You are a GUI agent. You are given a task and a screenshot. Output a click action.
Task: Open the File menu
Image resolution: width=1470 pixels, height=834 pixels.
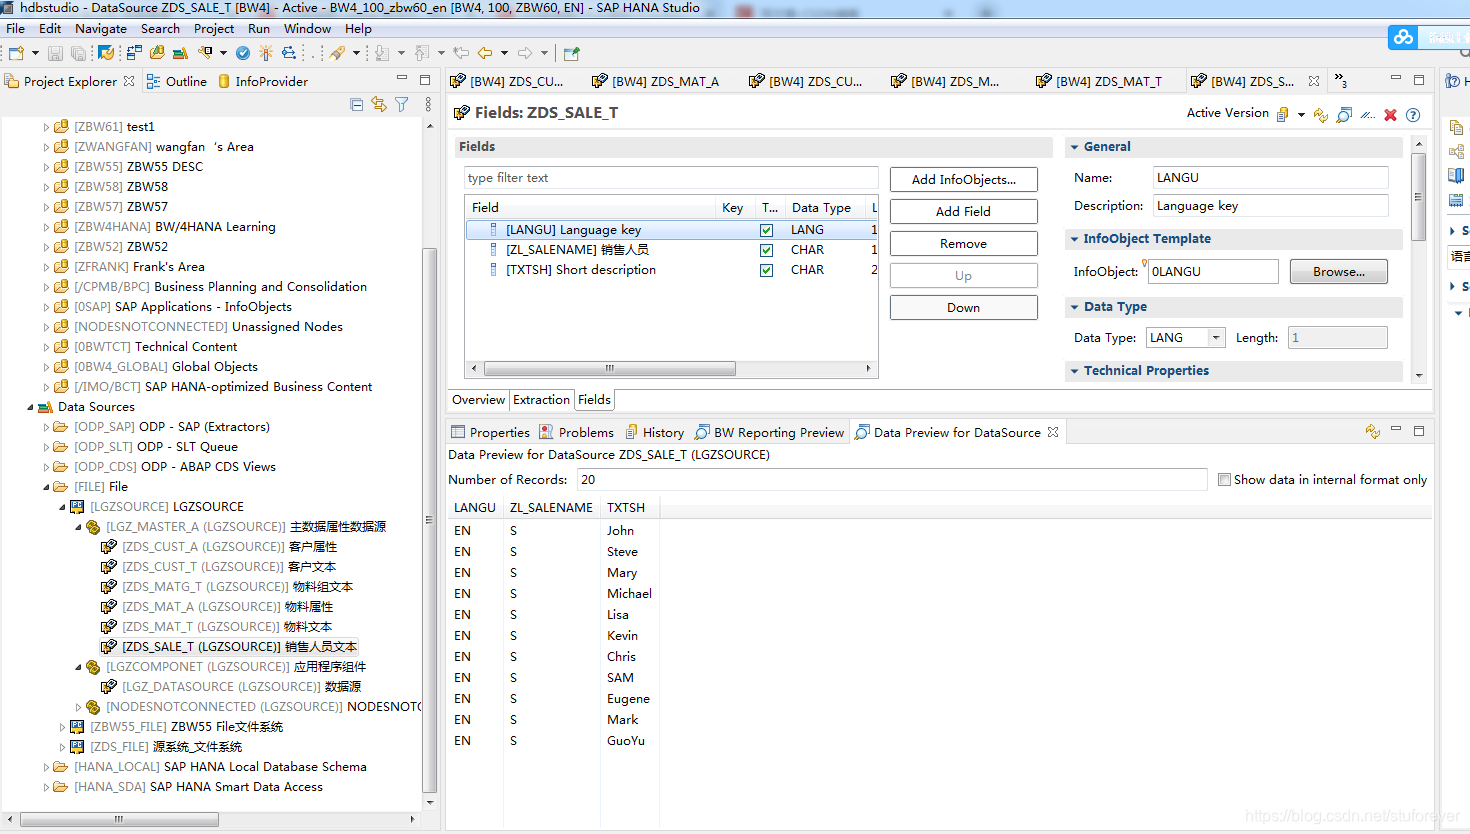15,29
